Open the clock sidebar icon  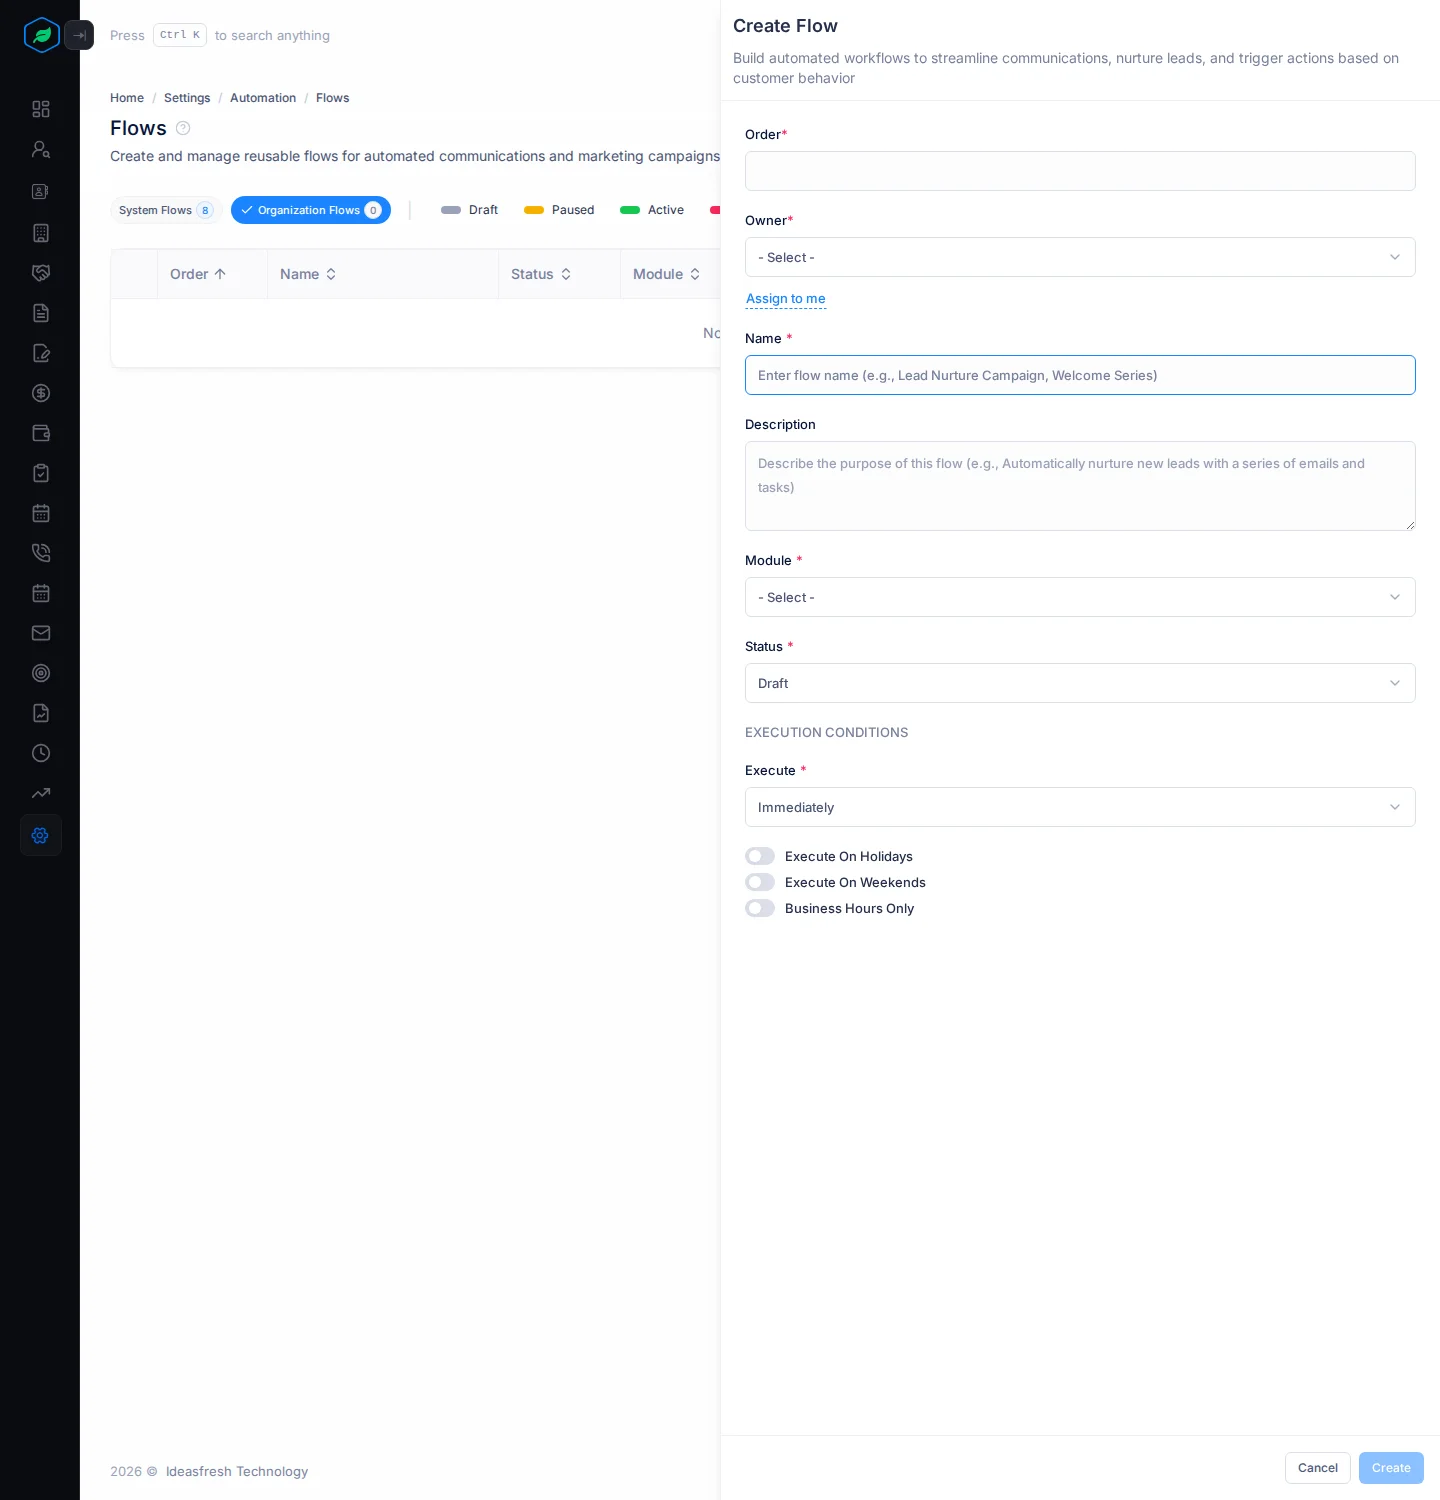(x=41, y=753)
